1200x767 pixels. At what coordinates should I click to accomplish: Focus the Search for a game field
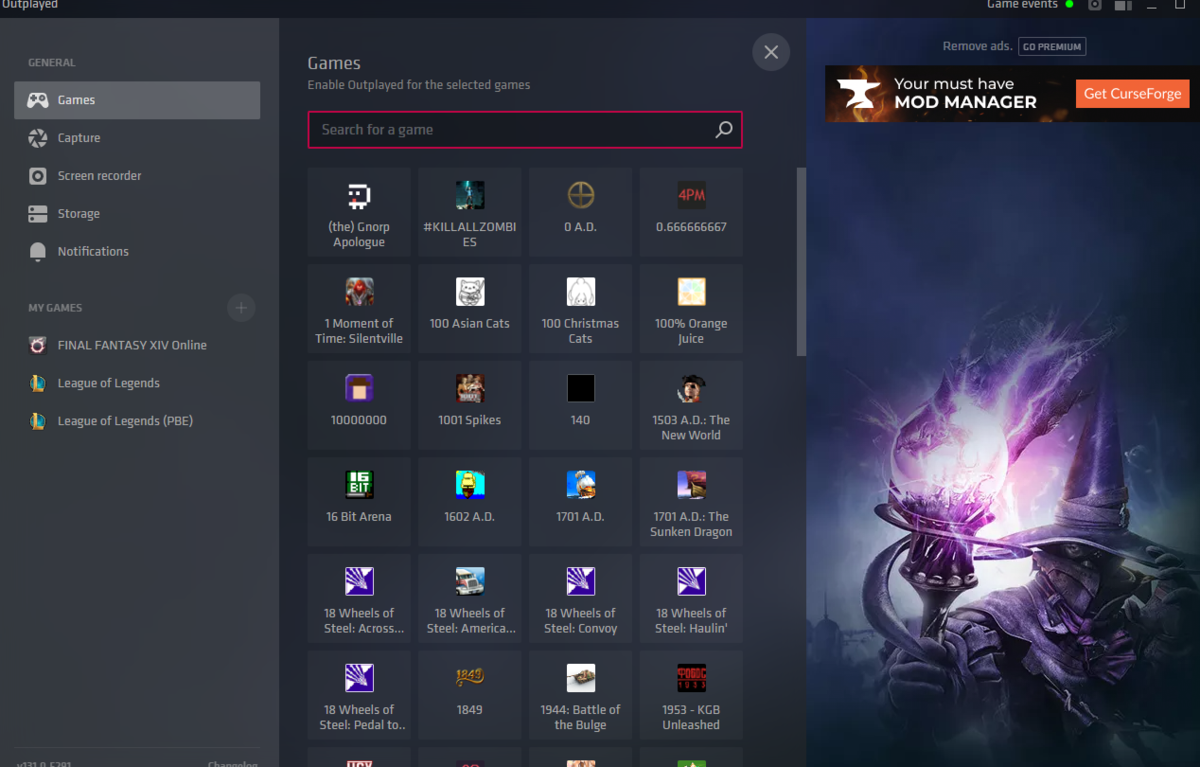pyautogui.click(x=525, y=130)
